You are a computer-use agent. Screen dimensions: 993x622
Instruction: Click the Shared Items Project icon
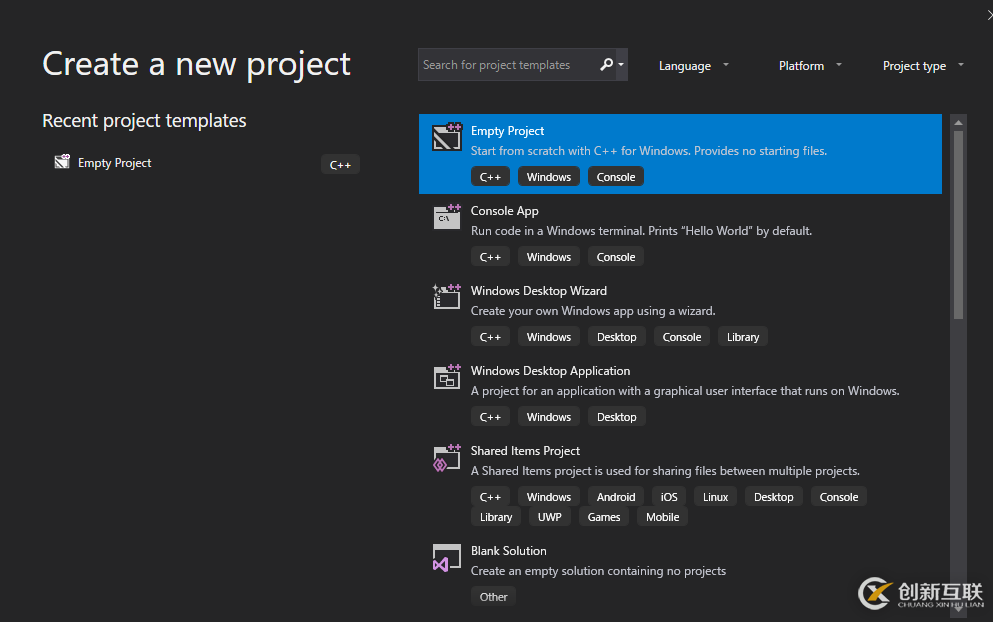tap(446, 457)
